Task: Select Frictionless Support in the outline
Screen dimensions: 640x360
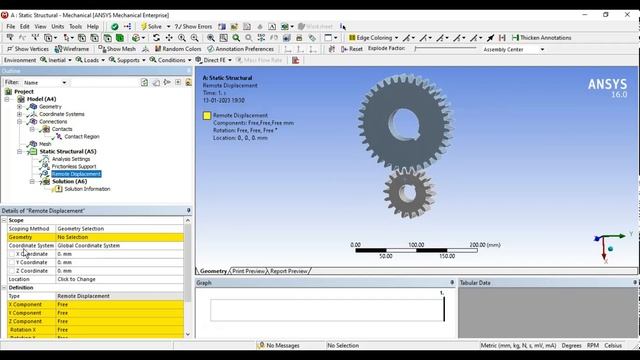Action: coord(73,167)
